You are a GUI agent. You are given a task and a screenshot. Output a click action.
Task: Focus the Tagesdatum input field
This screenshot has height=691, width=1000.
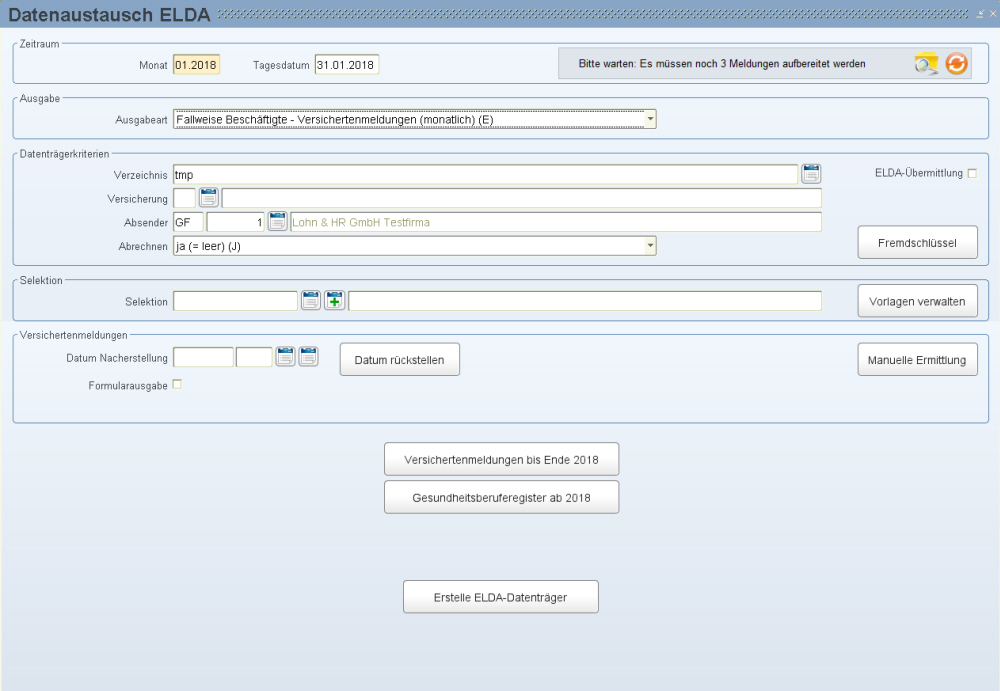346,64
